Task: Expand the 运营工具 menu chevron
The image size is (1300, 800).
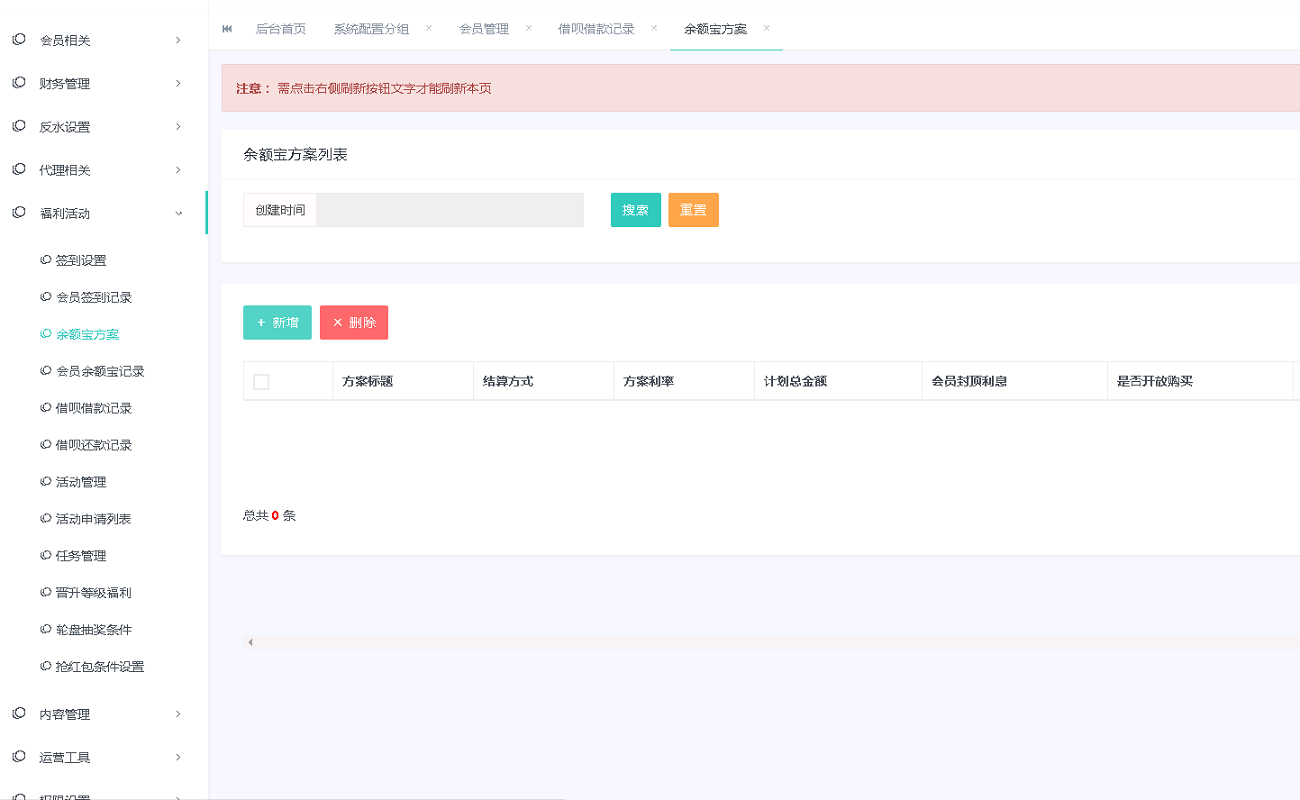Action: coord(178,757)
